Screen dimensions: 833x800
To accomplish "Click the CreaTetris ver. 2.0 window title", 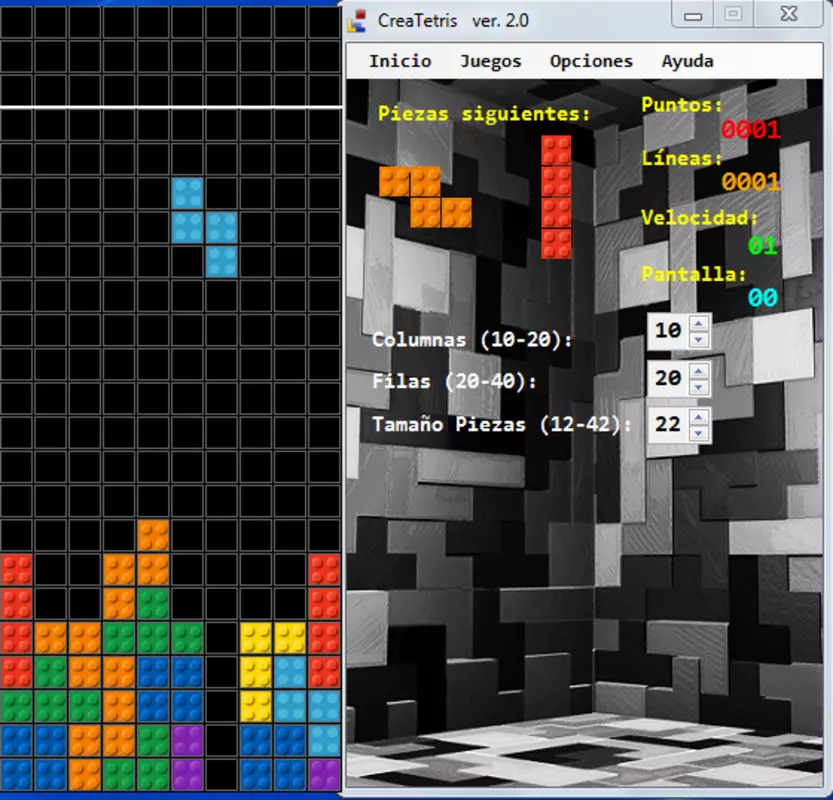I will click(453, 21).
